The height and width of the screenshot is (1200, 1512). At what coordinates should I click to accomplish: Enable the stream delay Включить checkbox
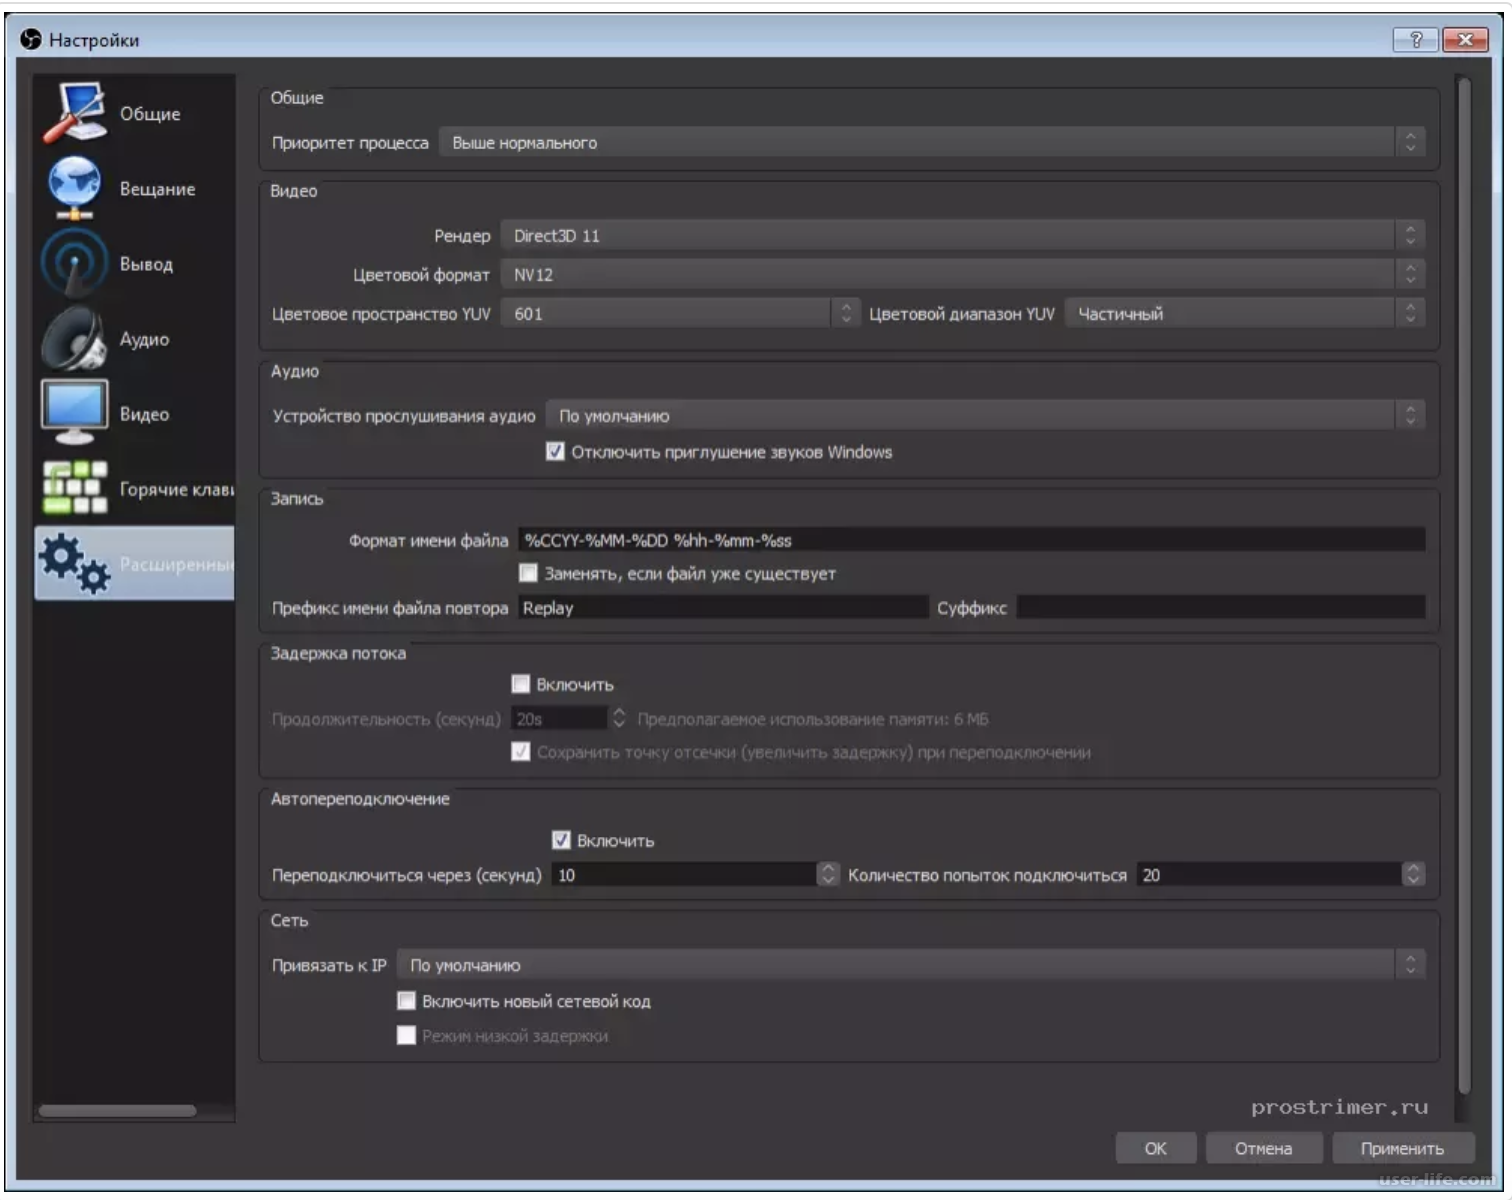520,684
